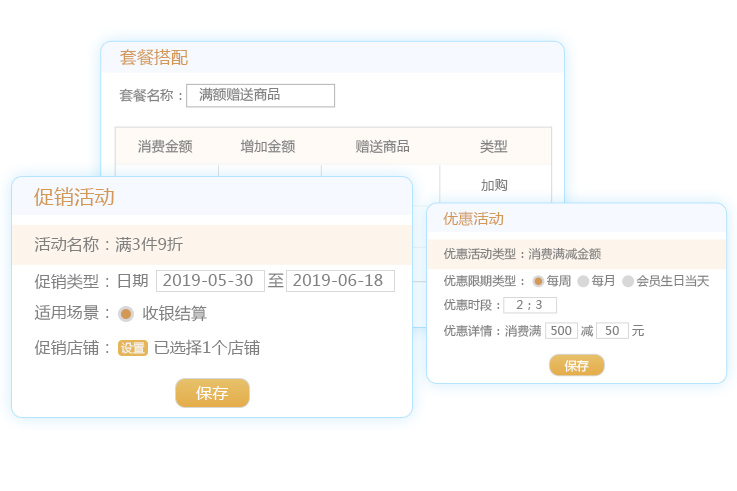Click the 设置 store button
The image size is (737, 491).
[133, 348]
